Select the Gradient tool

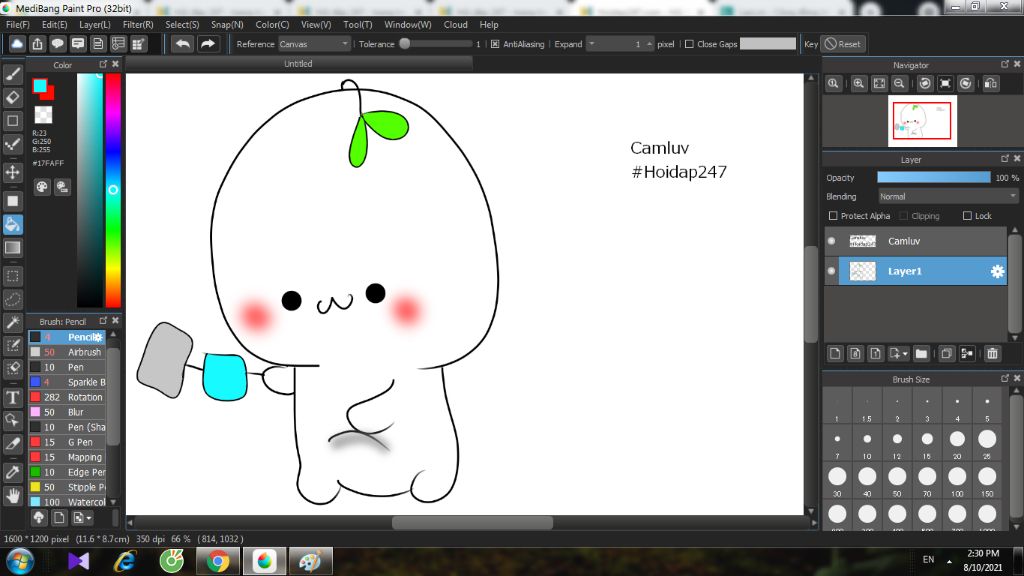coord(12,248)
